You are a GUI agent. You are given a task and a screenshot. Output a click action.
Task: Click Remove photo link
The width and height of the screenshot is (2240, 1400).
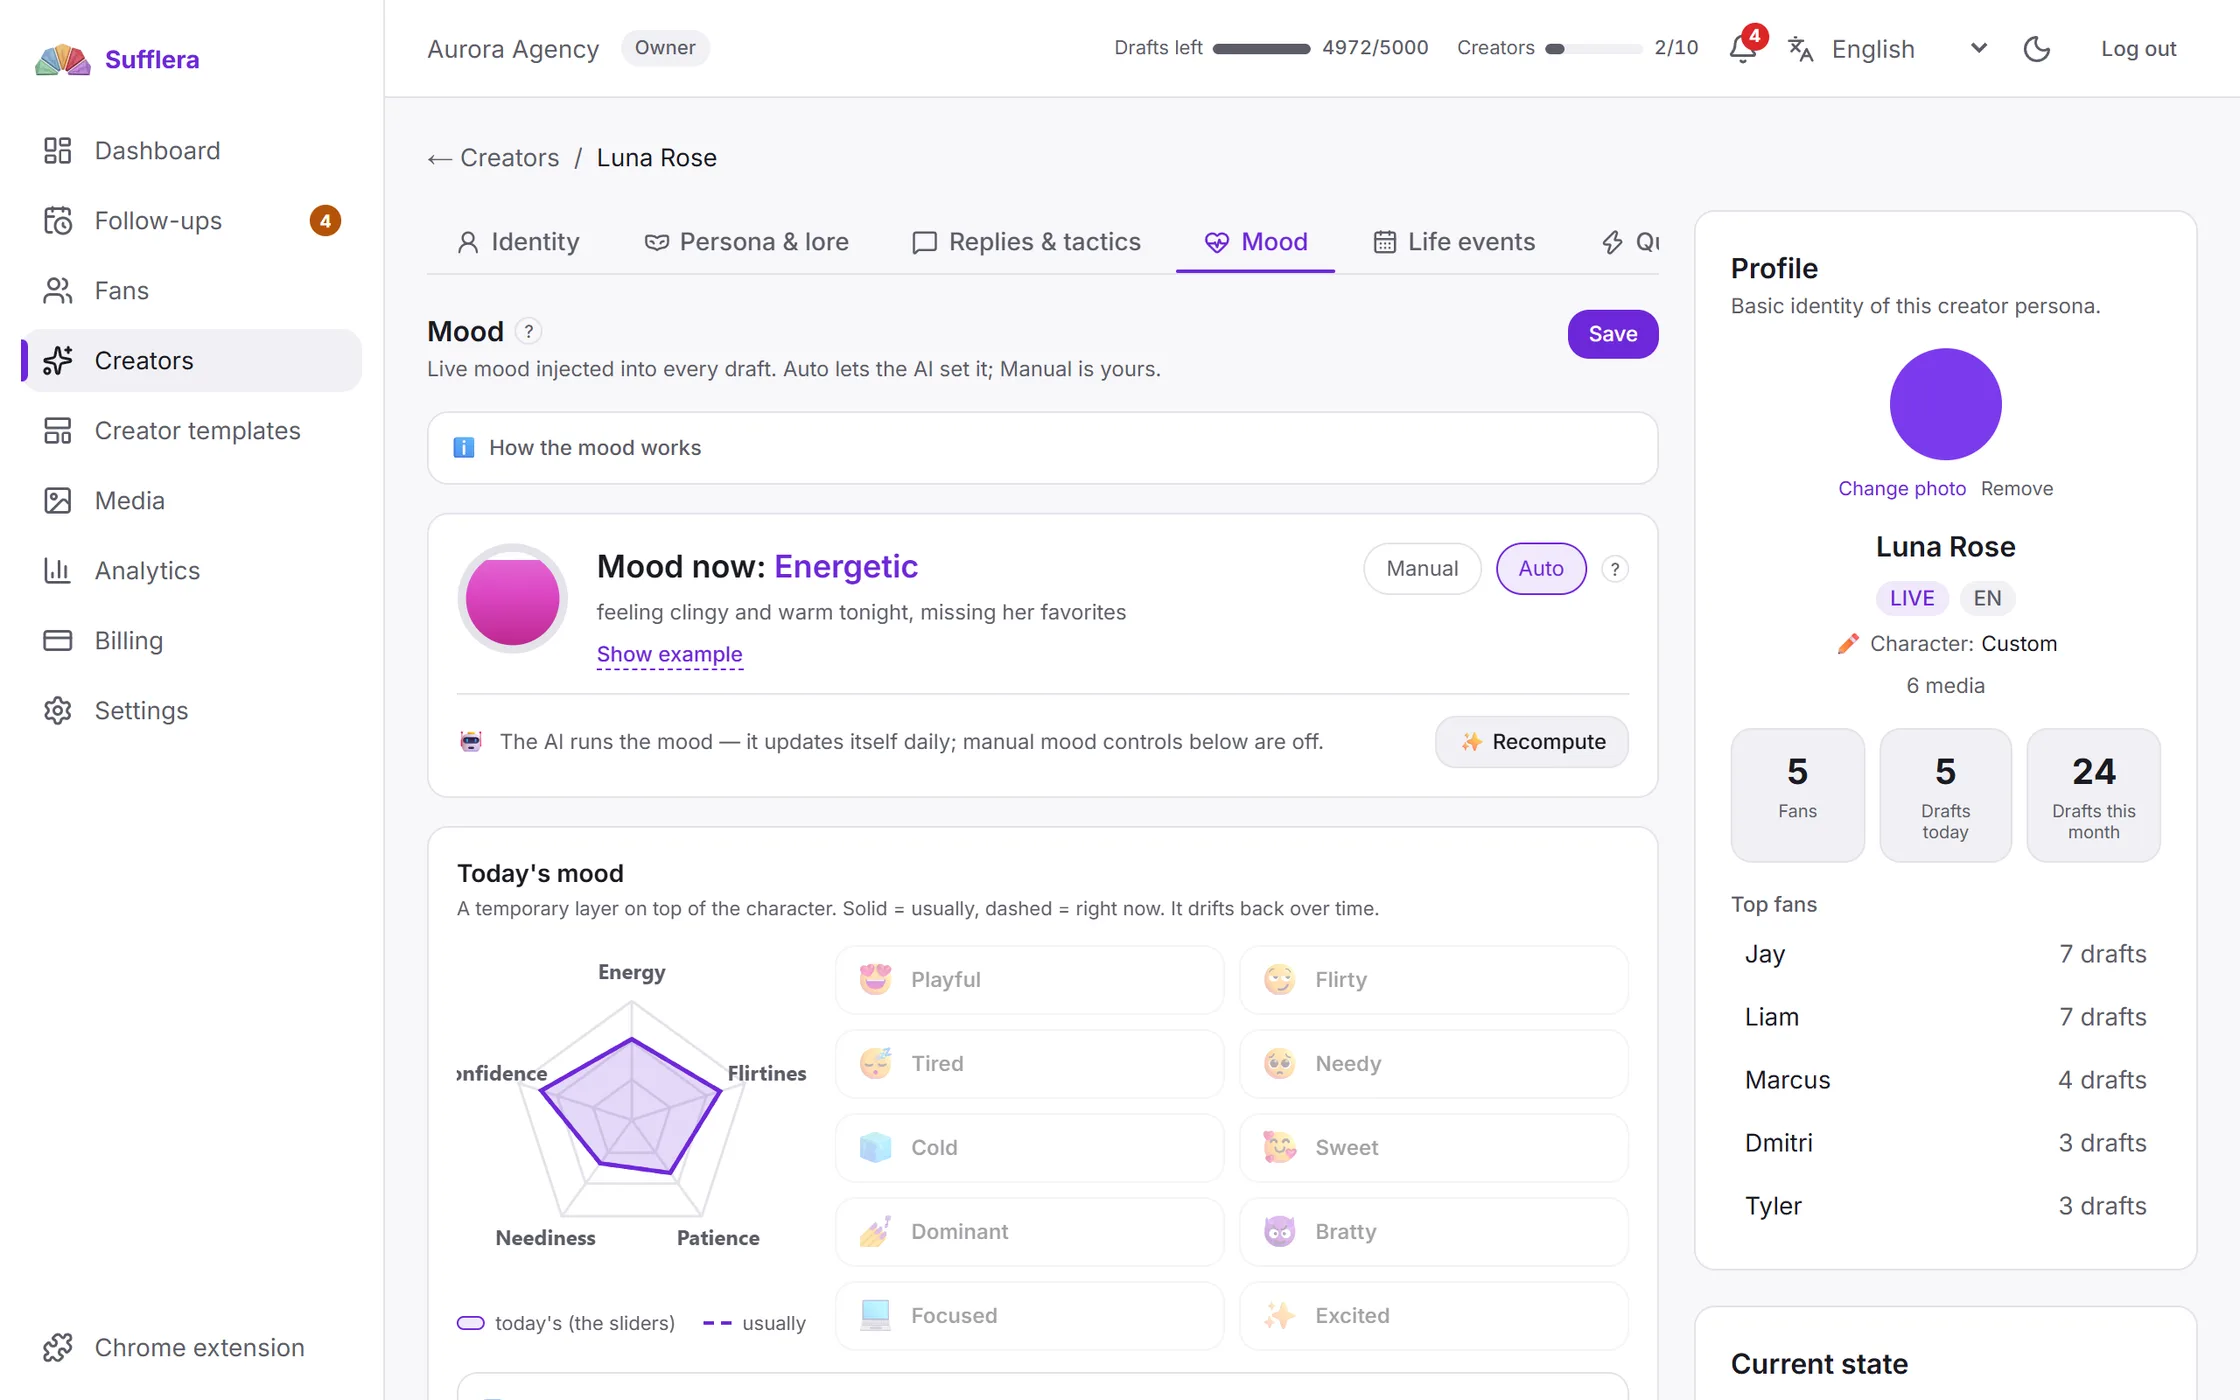(x=2016, y=488)
